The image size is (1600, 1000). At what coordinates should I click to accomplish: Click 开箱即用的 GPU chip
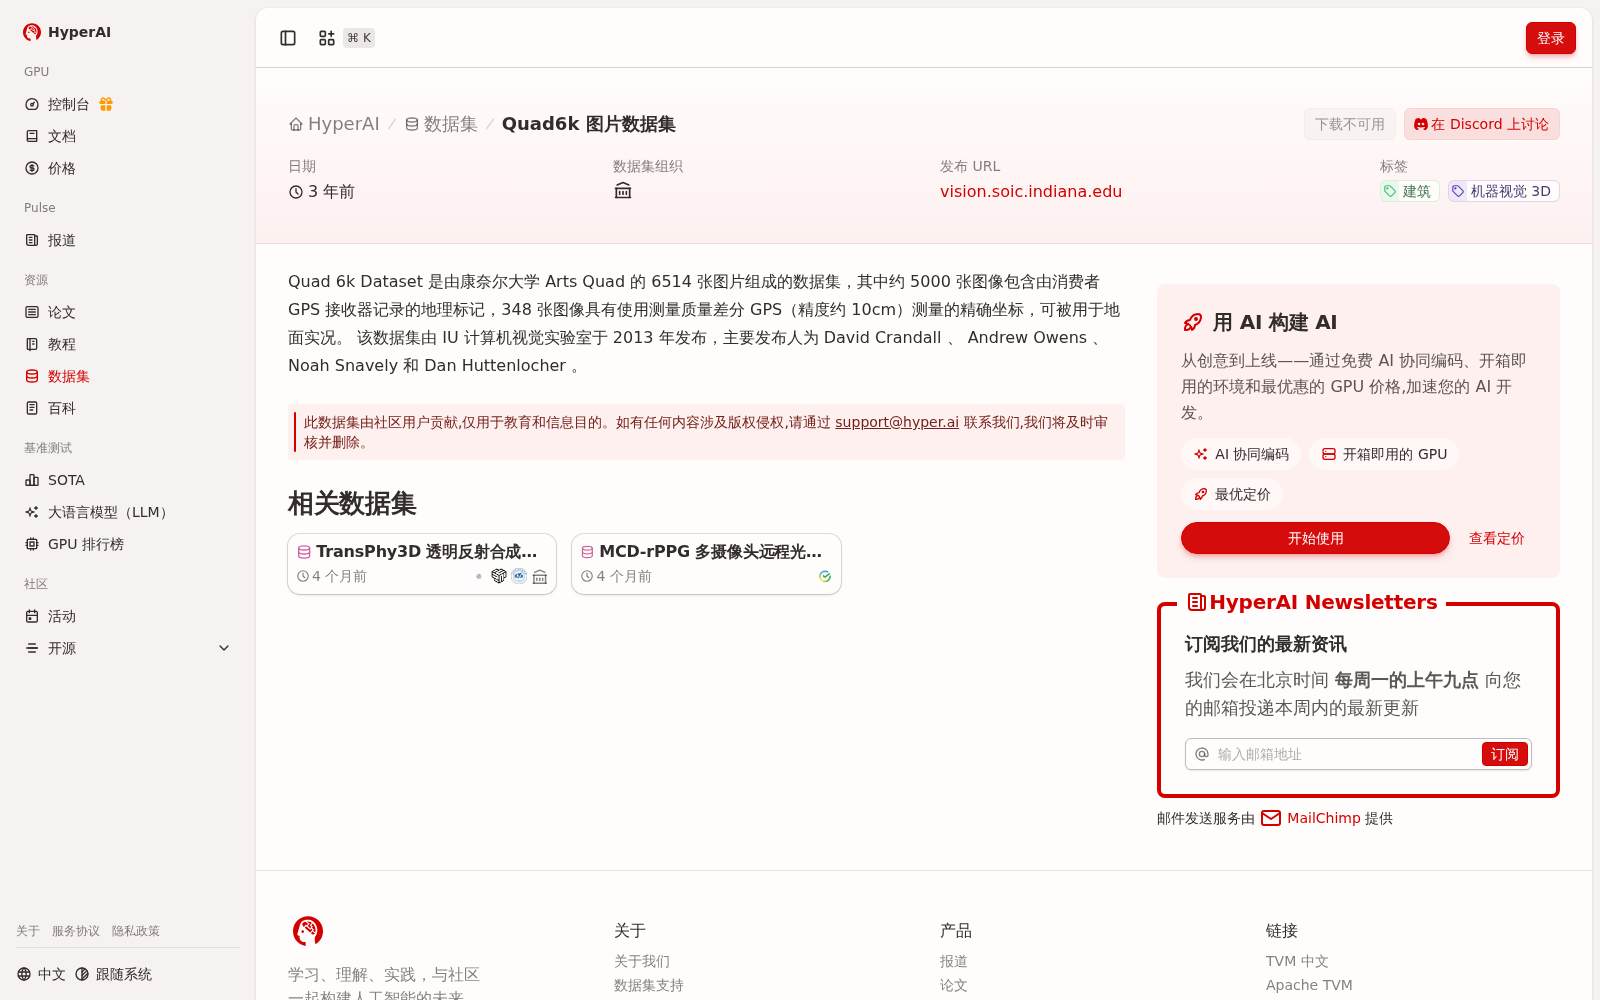pyautogui.click(x=1384, y=454)
